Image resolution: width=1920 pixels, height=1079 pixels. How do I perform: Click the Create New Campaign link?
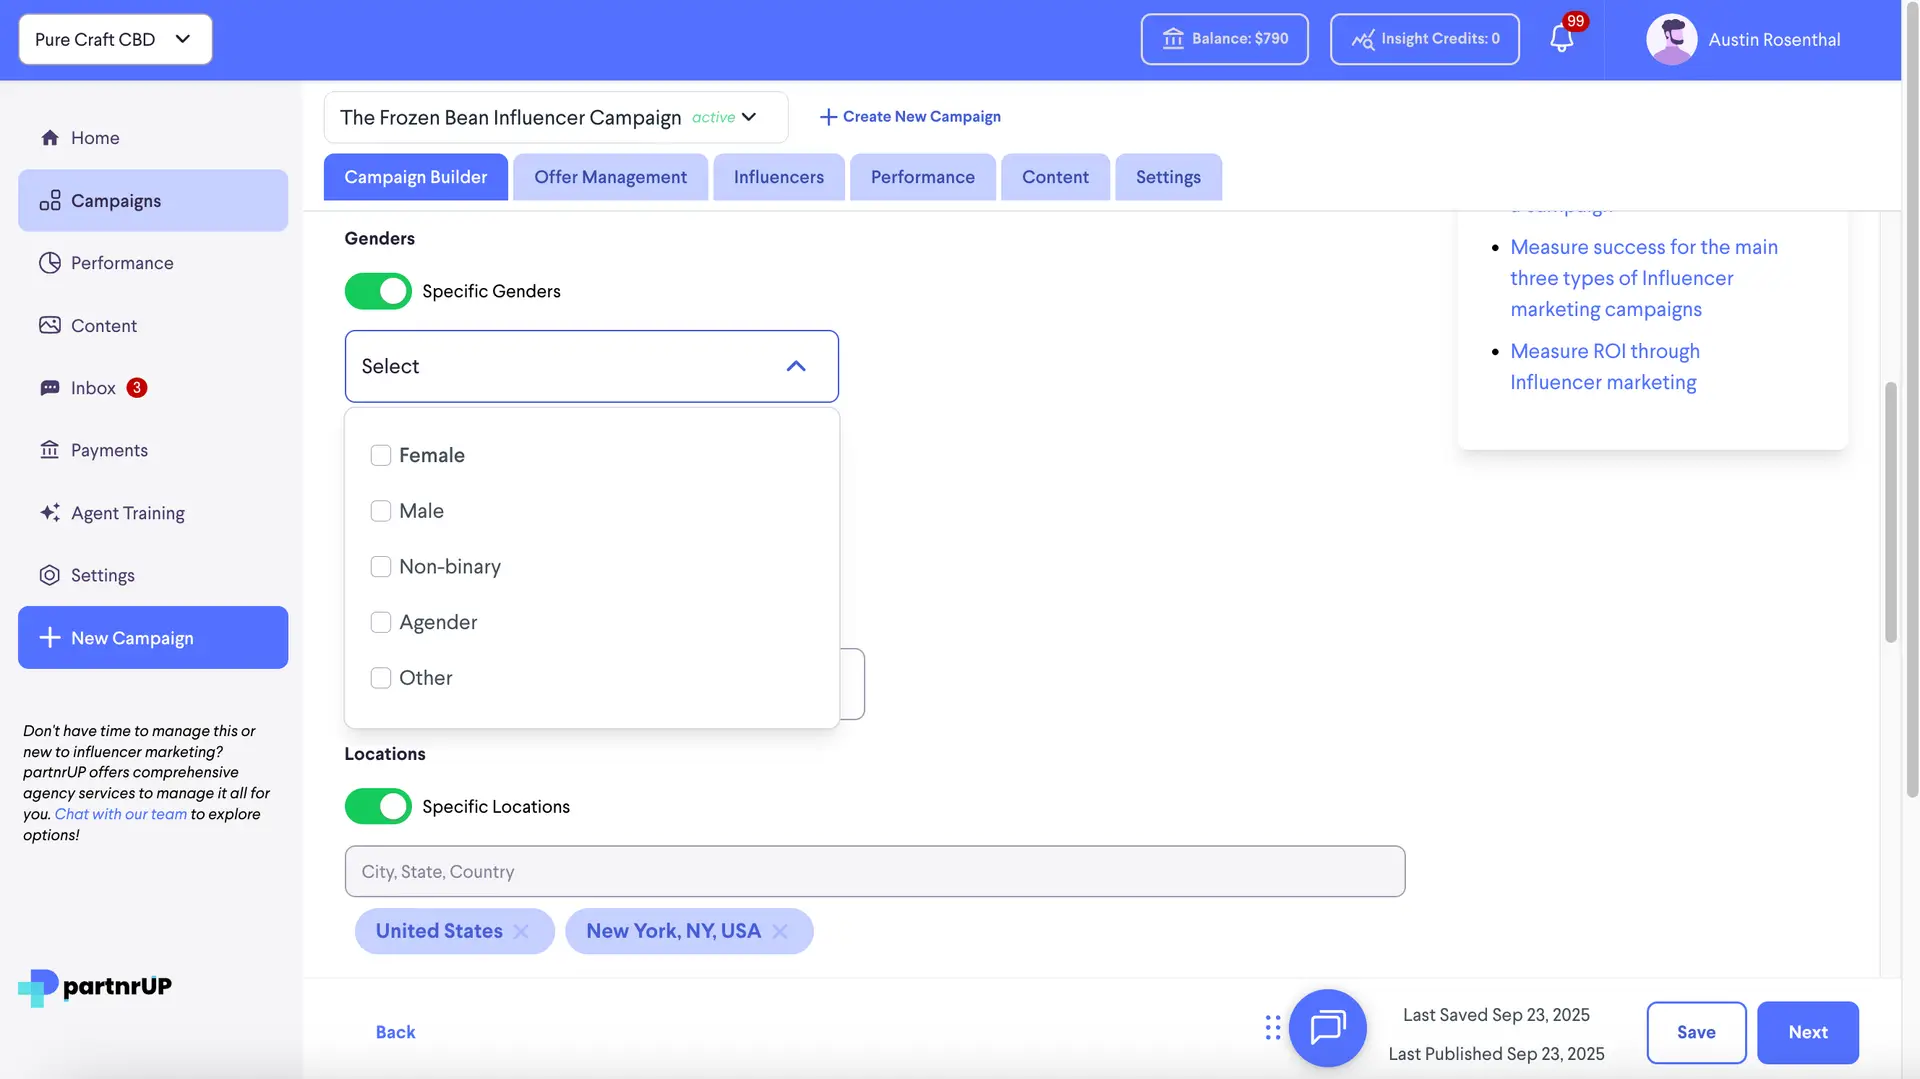tap(909, 116)
